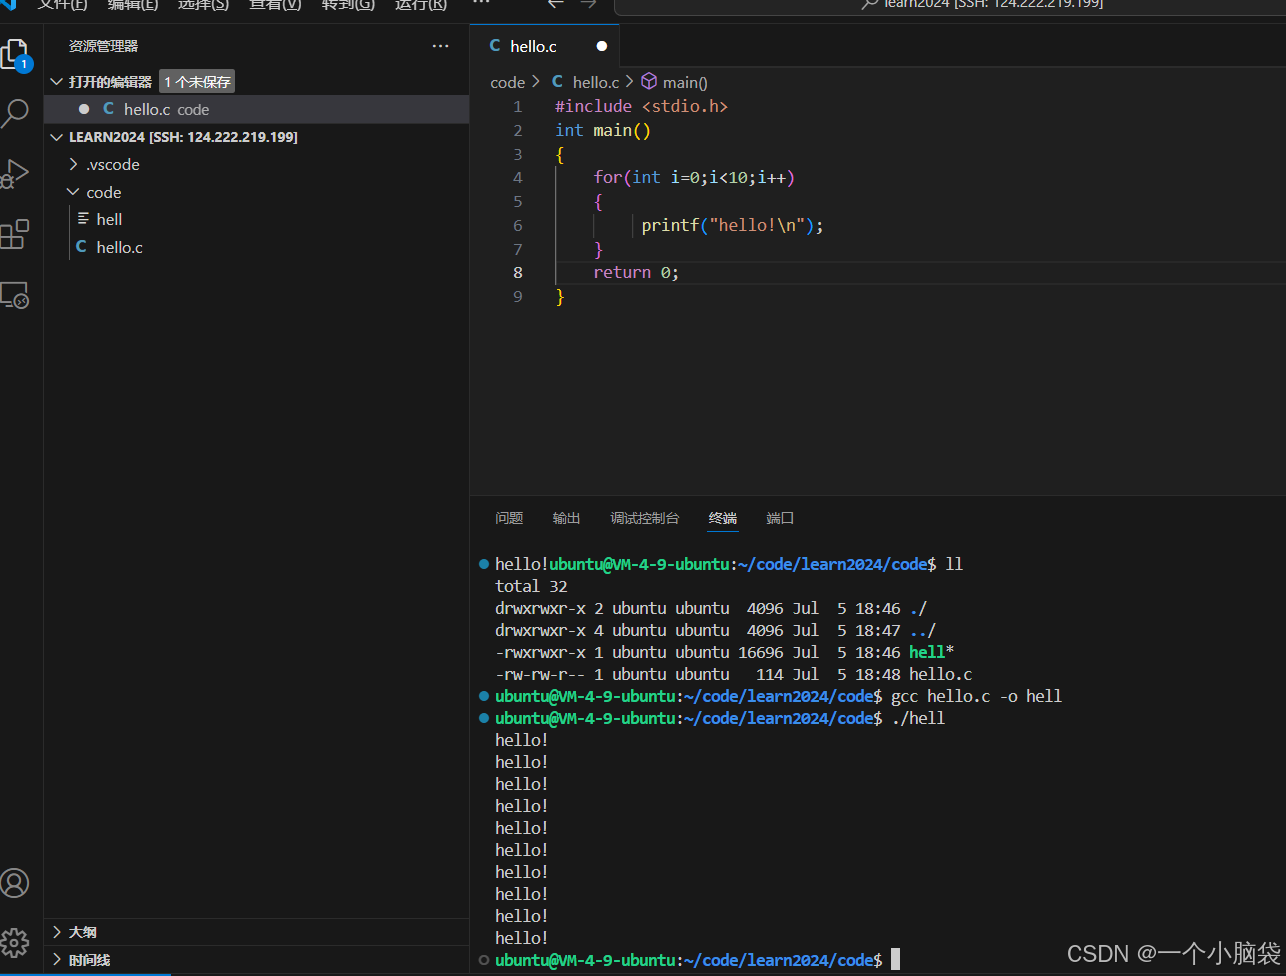Select hello.c in the code folder

pyautogui.click(x=119, y=247)
